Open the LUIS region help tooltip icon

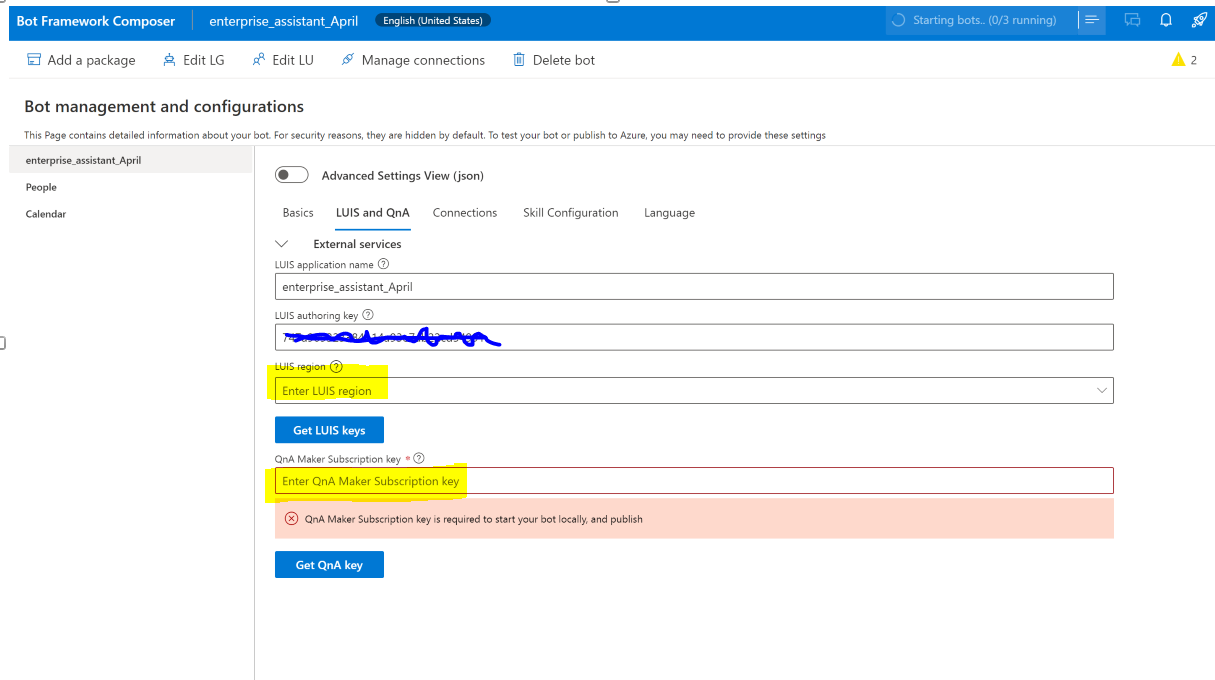click(336, 366)
